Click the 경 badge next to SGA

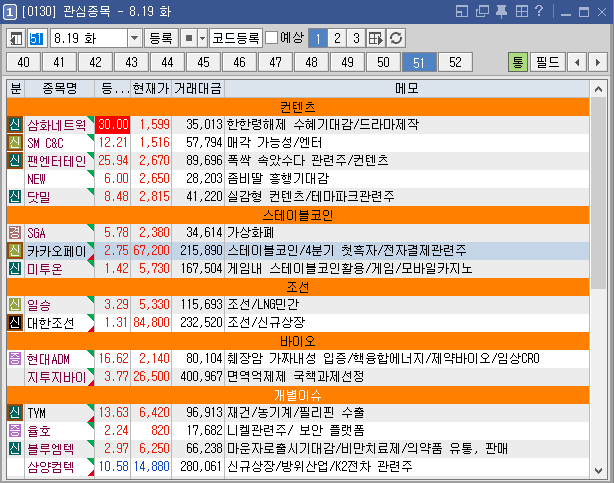click(x=15, y=233)
